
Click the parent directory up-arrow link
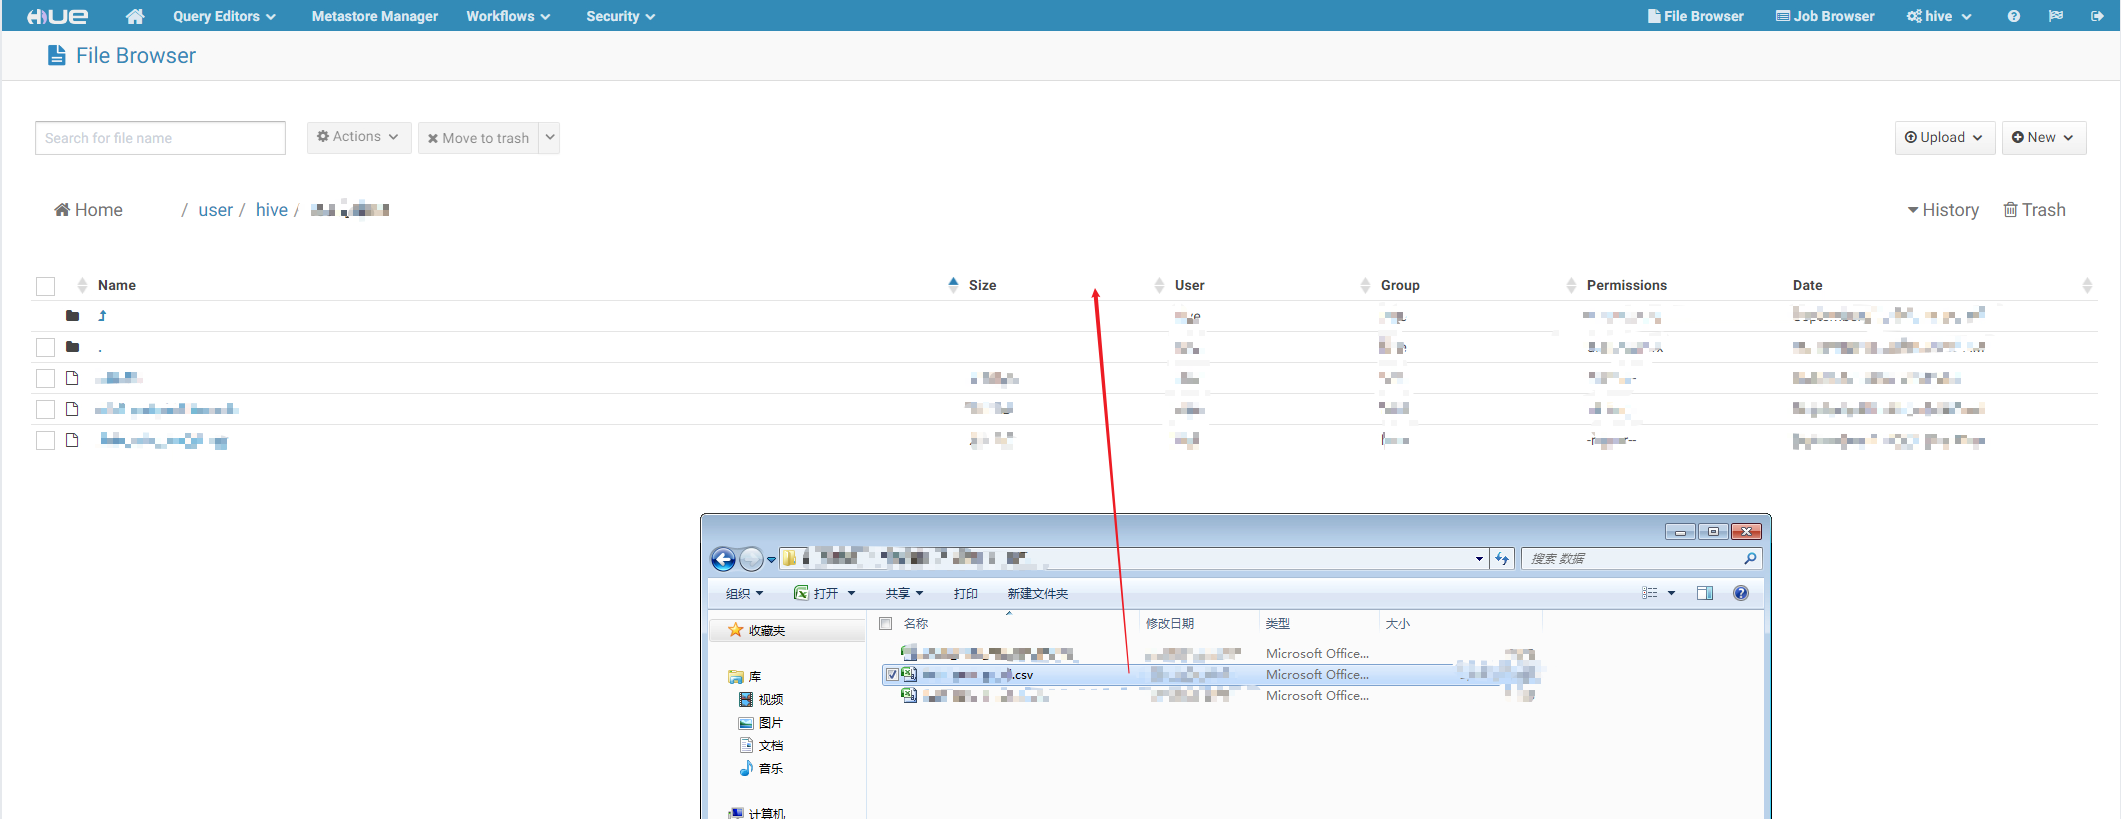102,316
